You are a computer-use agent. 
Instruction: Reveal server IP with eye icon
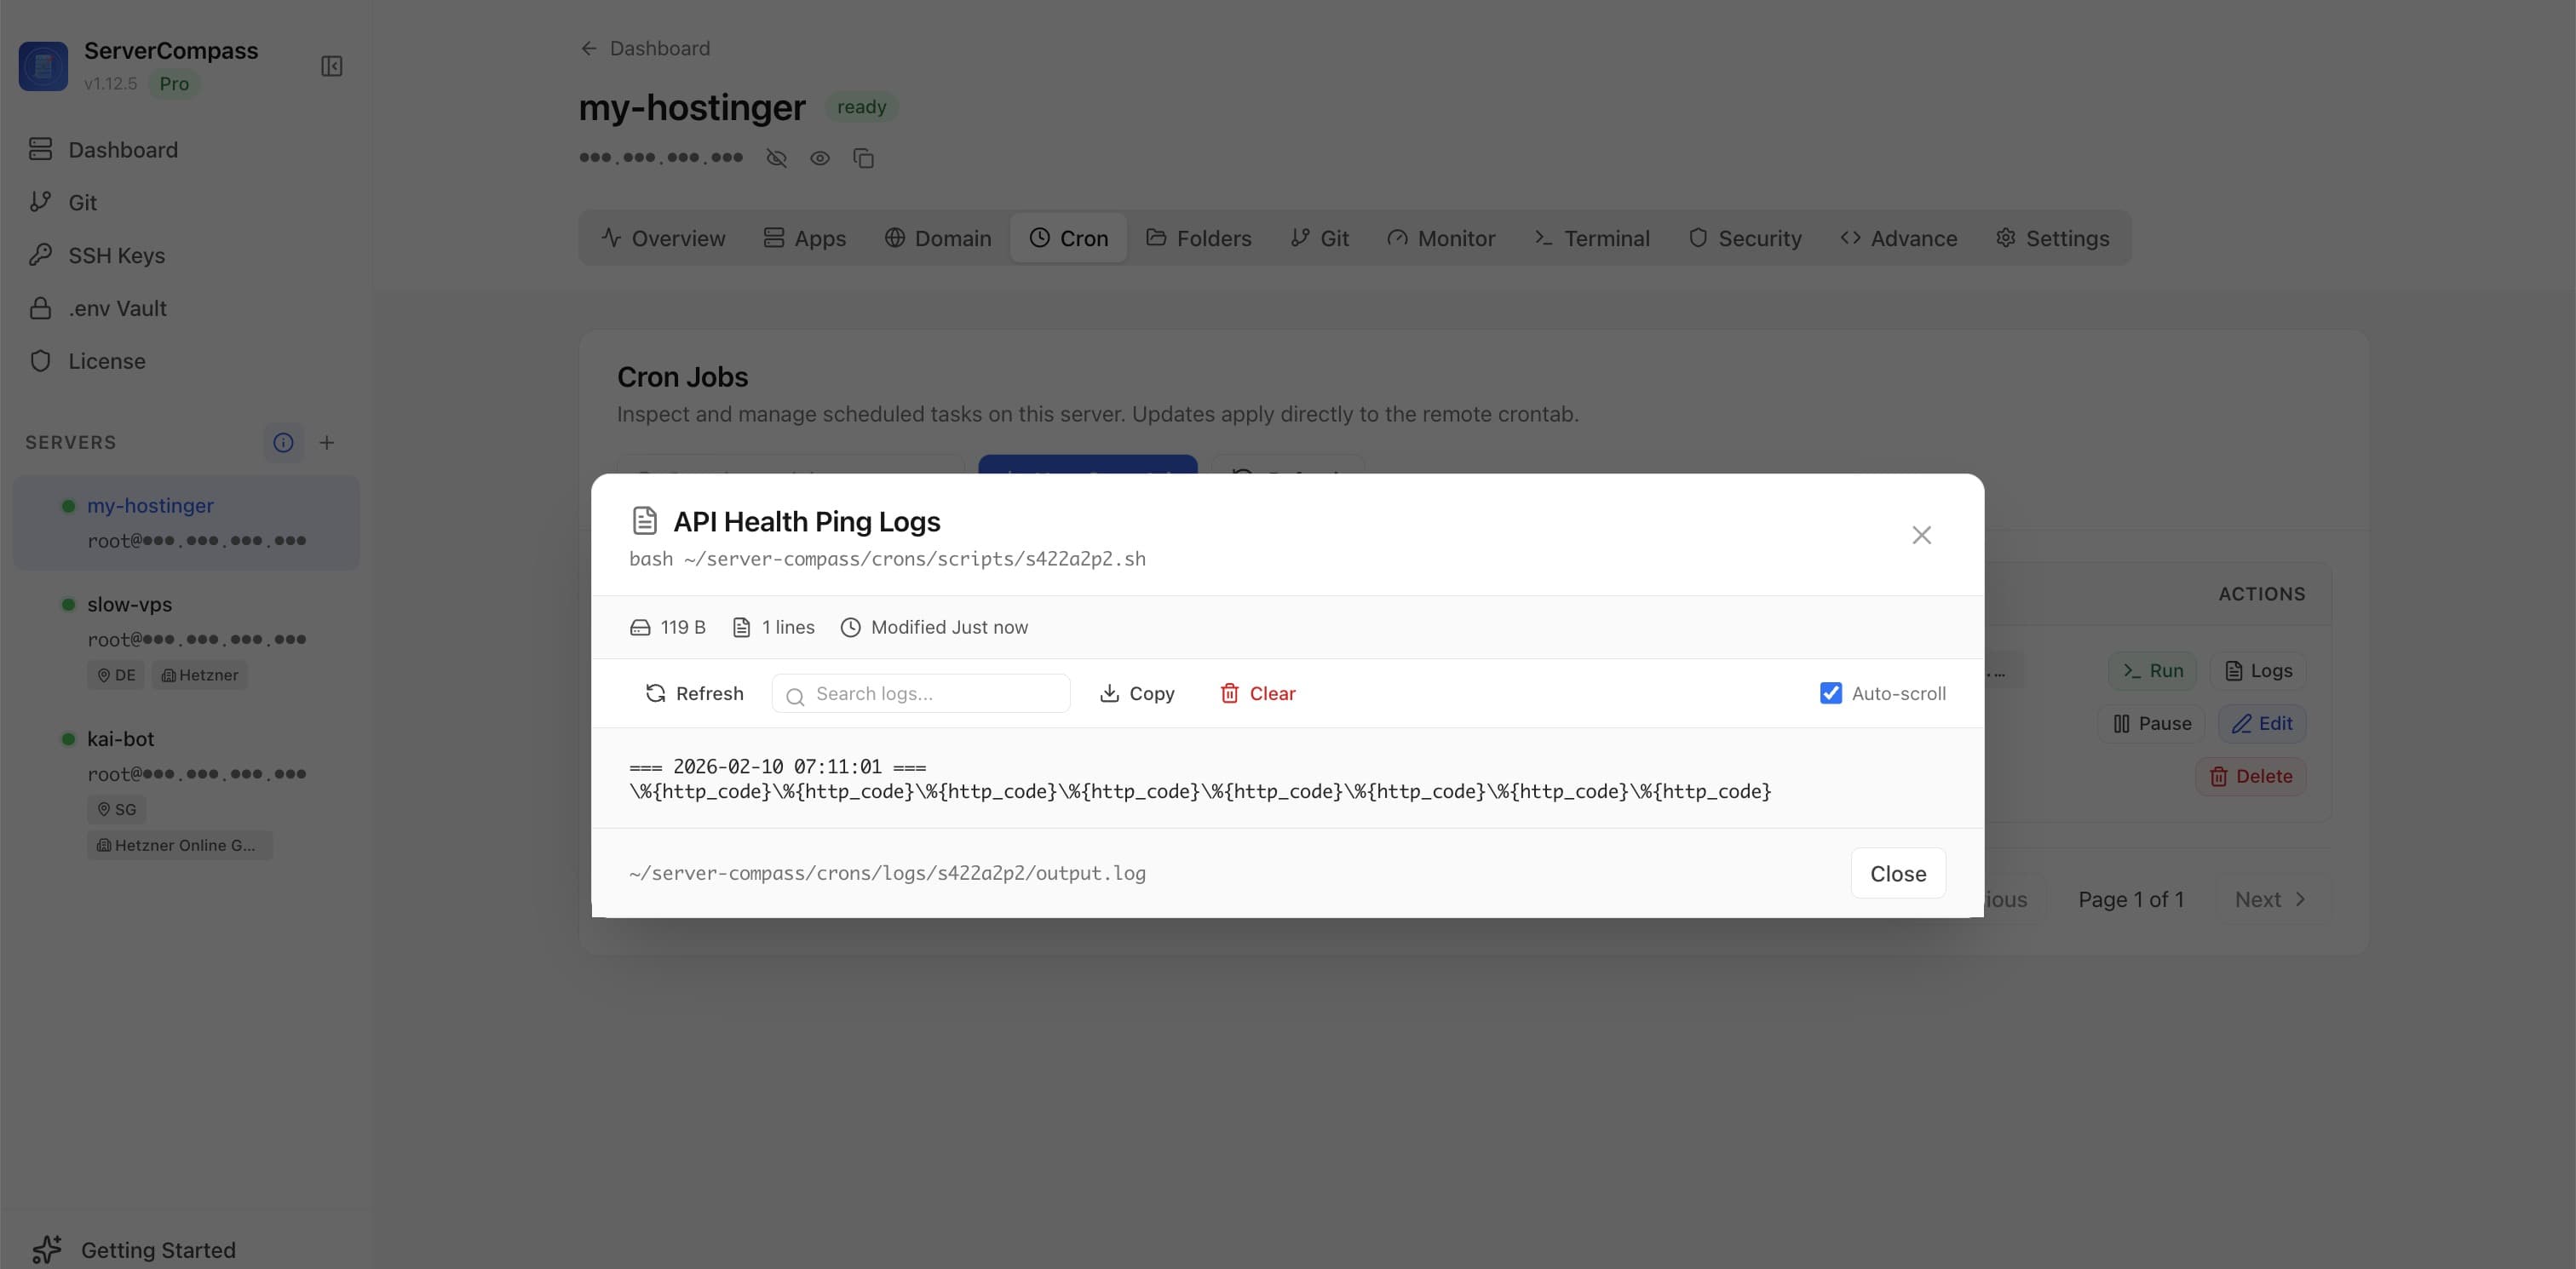coord(820,158)
